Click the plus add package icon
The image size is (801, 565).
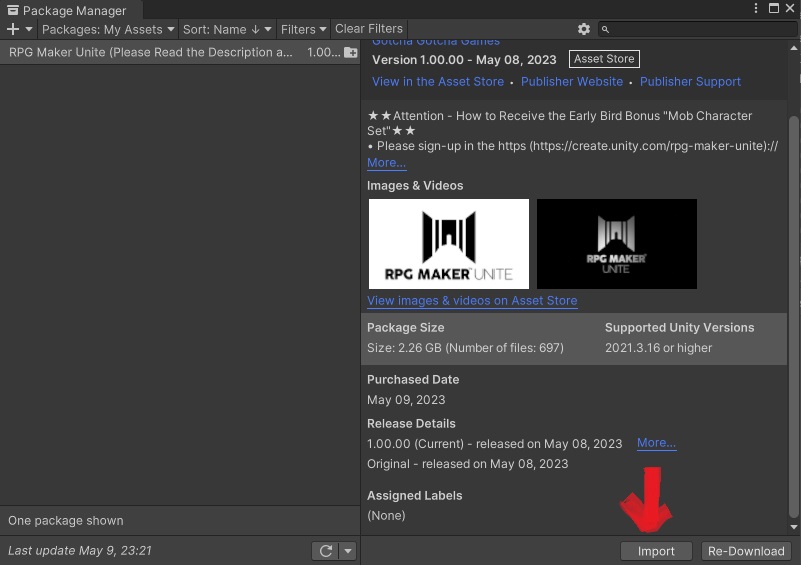pos(13,29)
